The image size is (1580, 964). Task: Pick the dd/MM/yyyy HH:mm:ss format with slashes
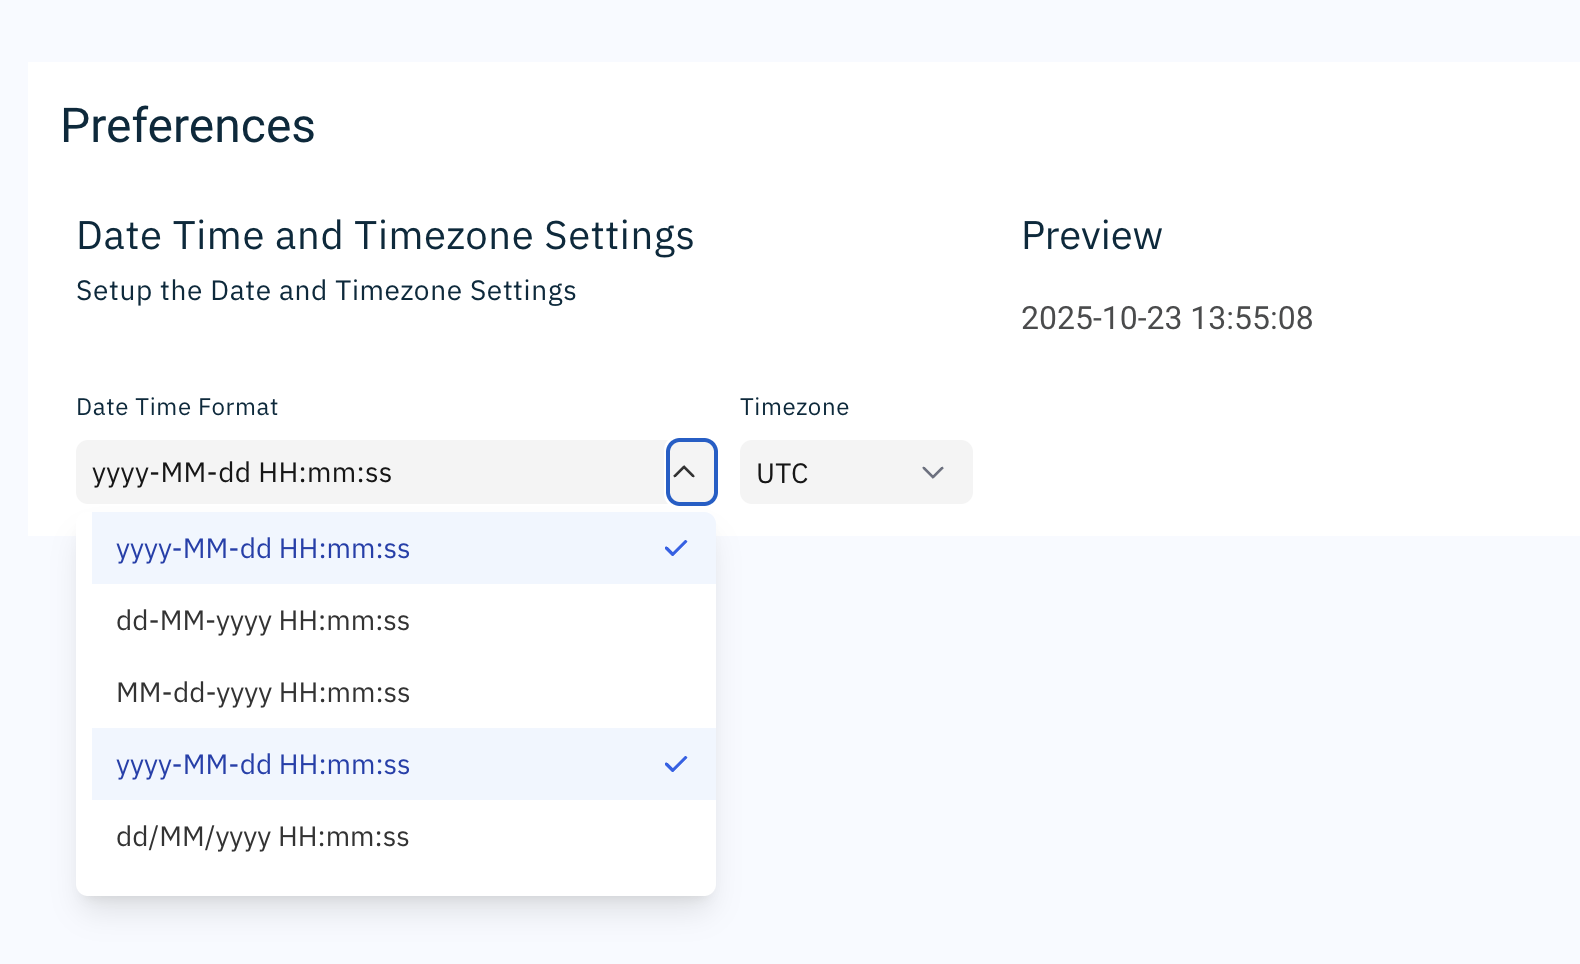[x=263, y=837]
